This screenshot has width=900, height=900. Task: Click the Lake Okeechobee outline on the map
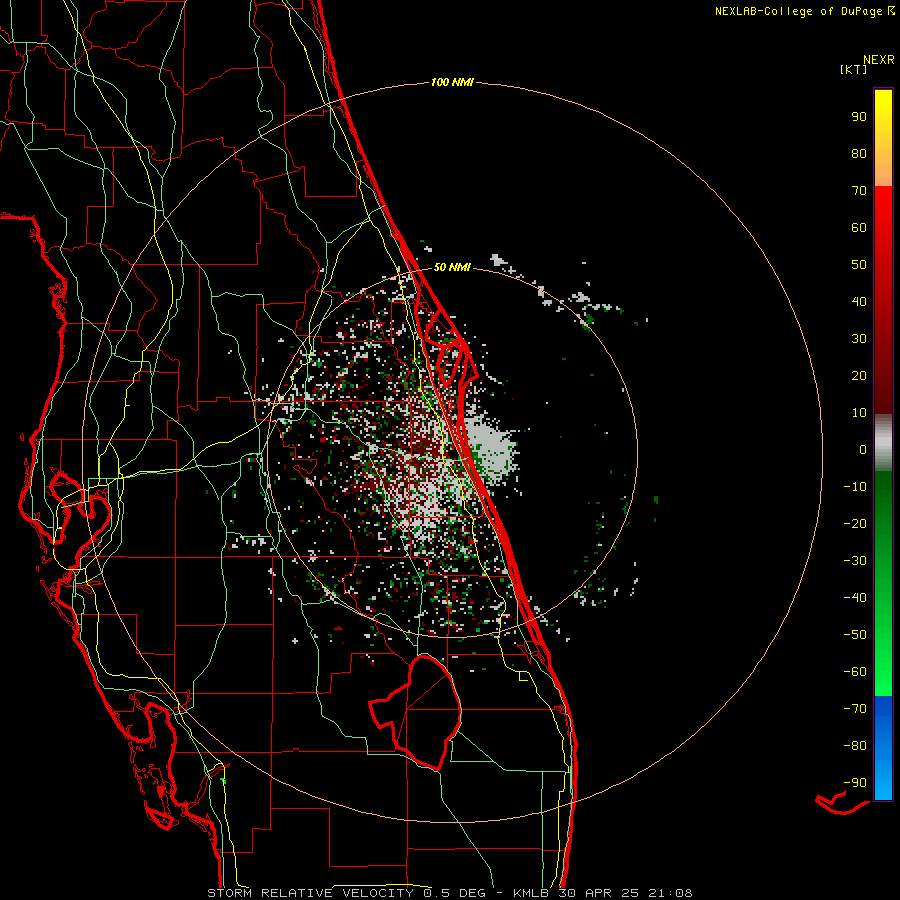tap(416, 712)
